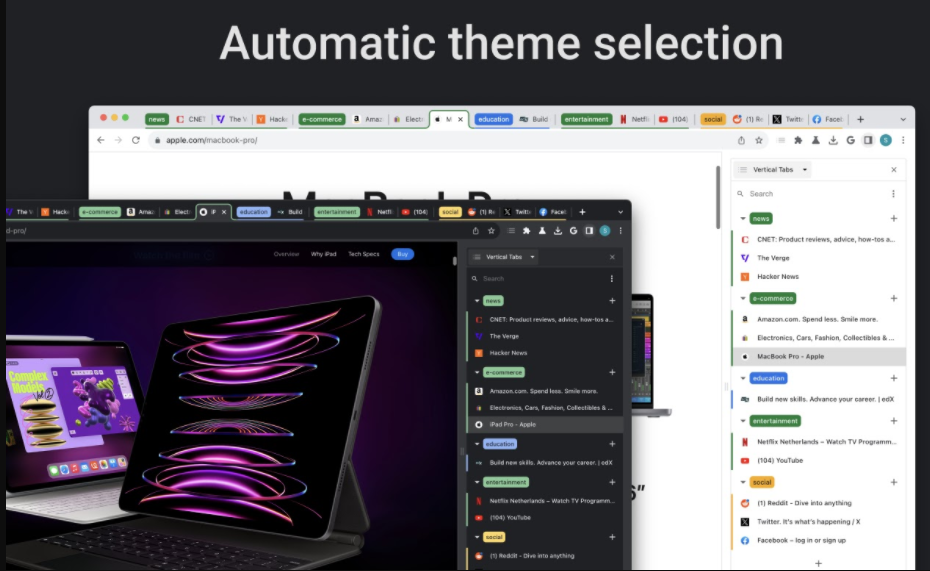Click the download icon in the light window toolbar
The image size is (930, 571).
coord(833,141)
